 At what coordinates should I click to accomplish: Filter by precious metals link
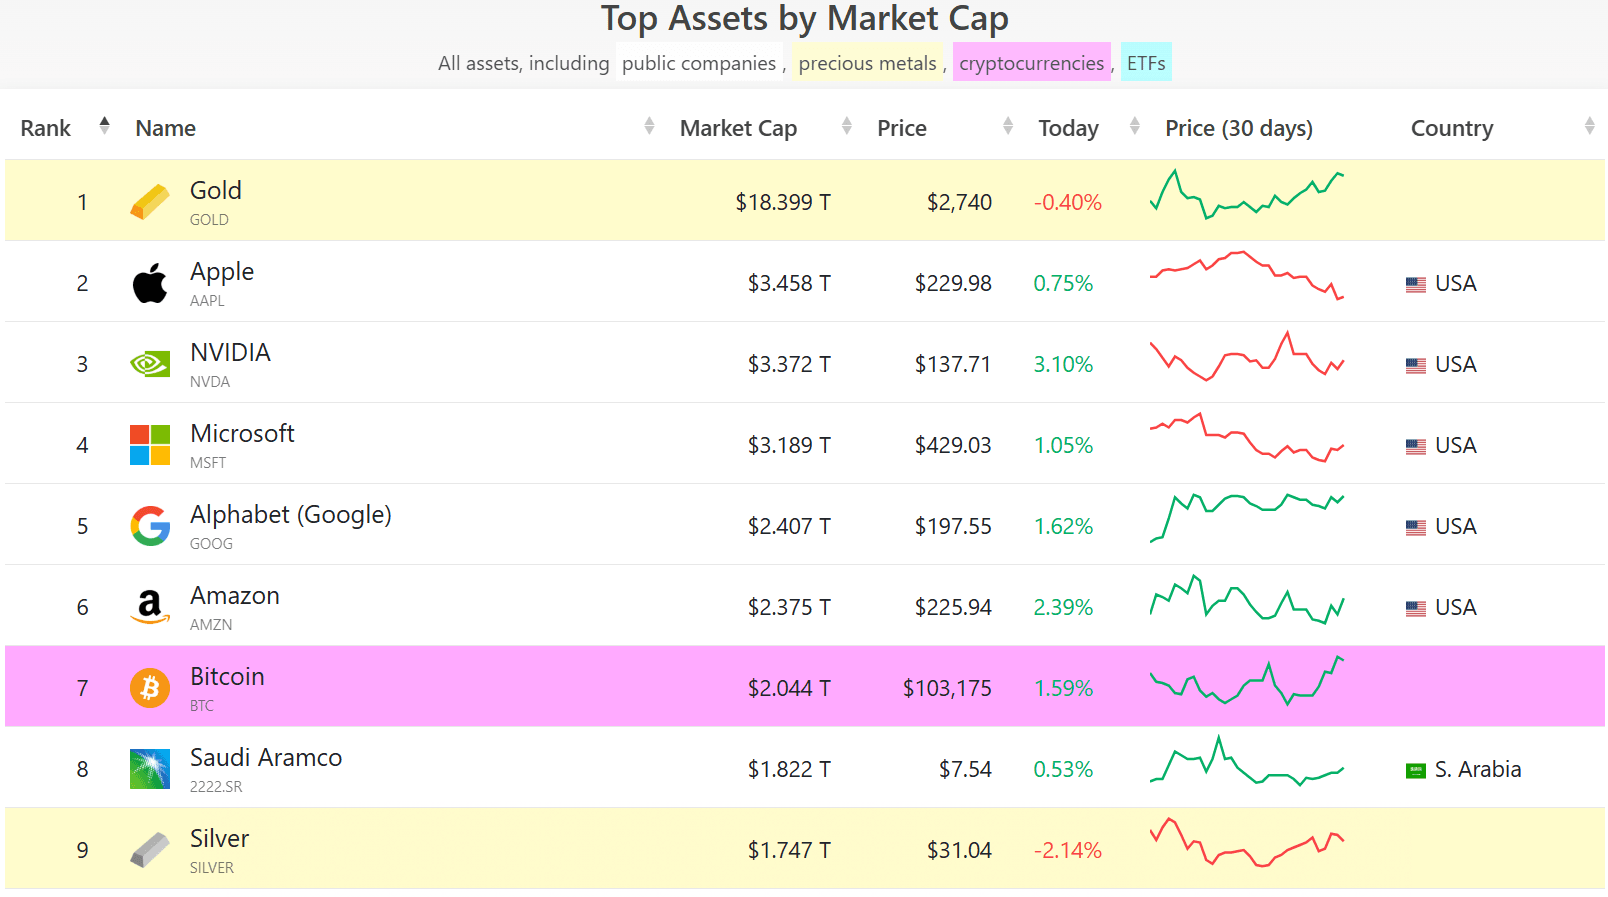point(867,63)
